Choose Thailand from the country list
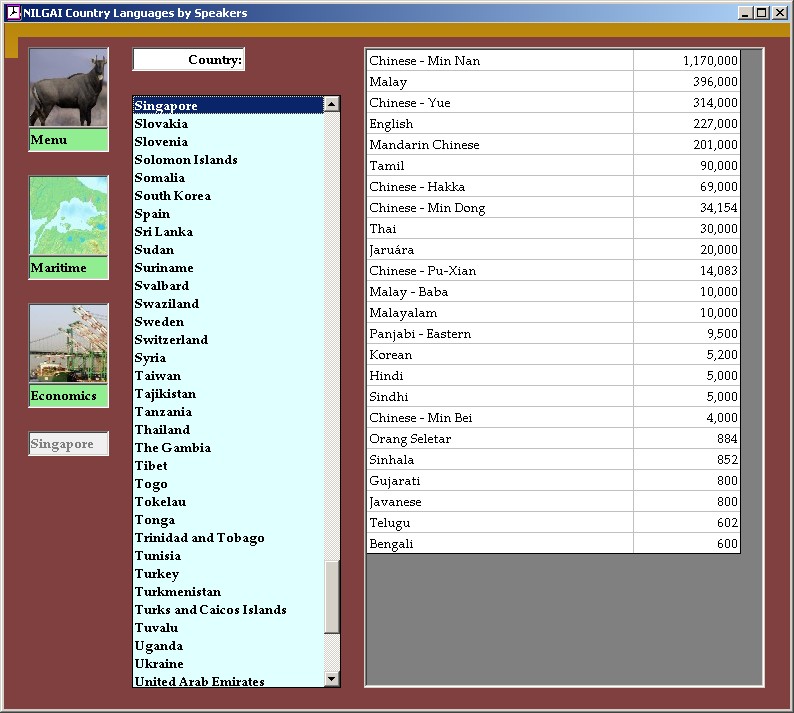Image resolution: width=794 pixels, height=713 pixels. tap(162, 430)
